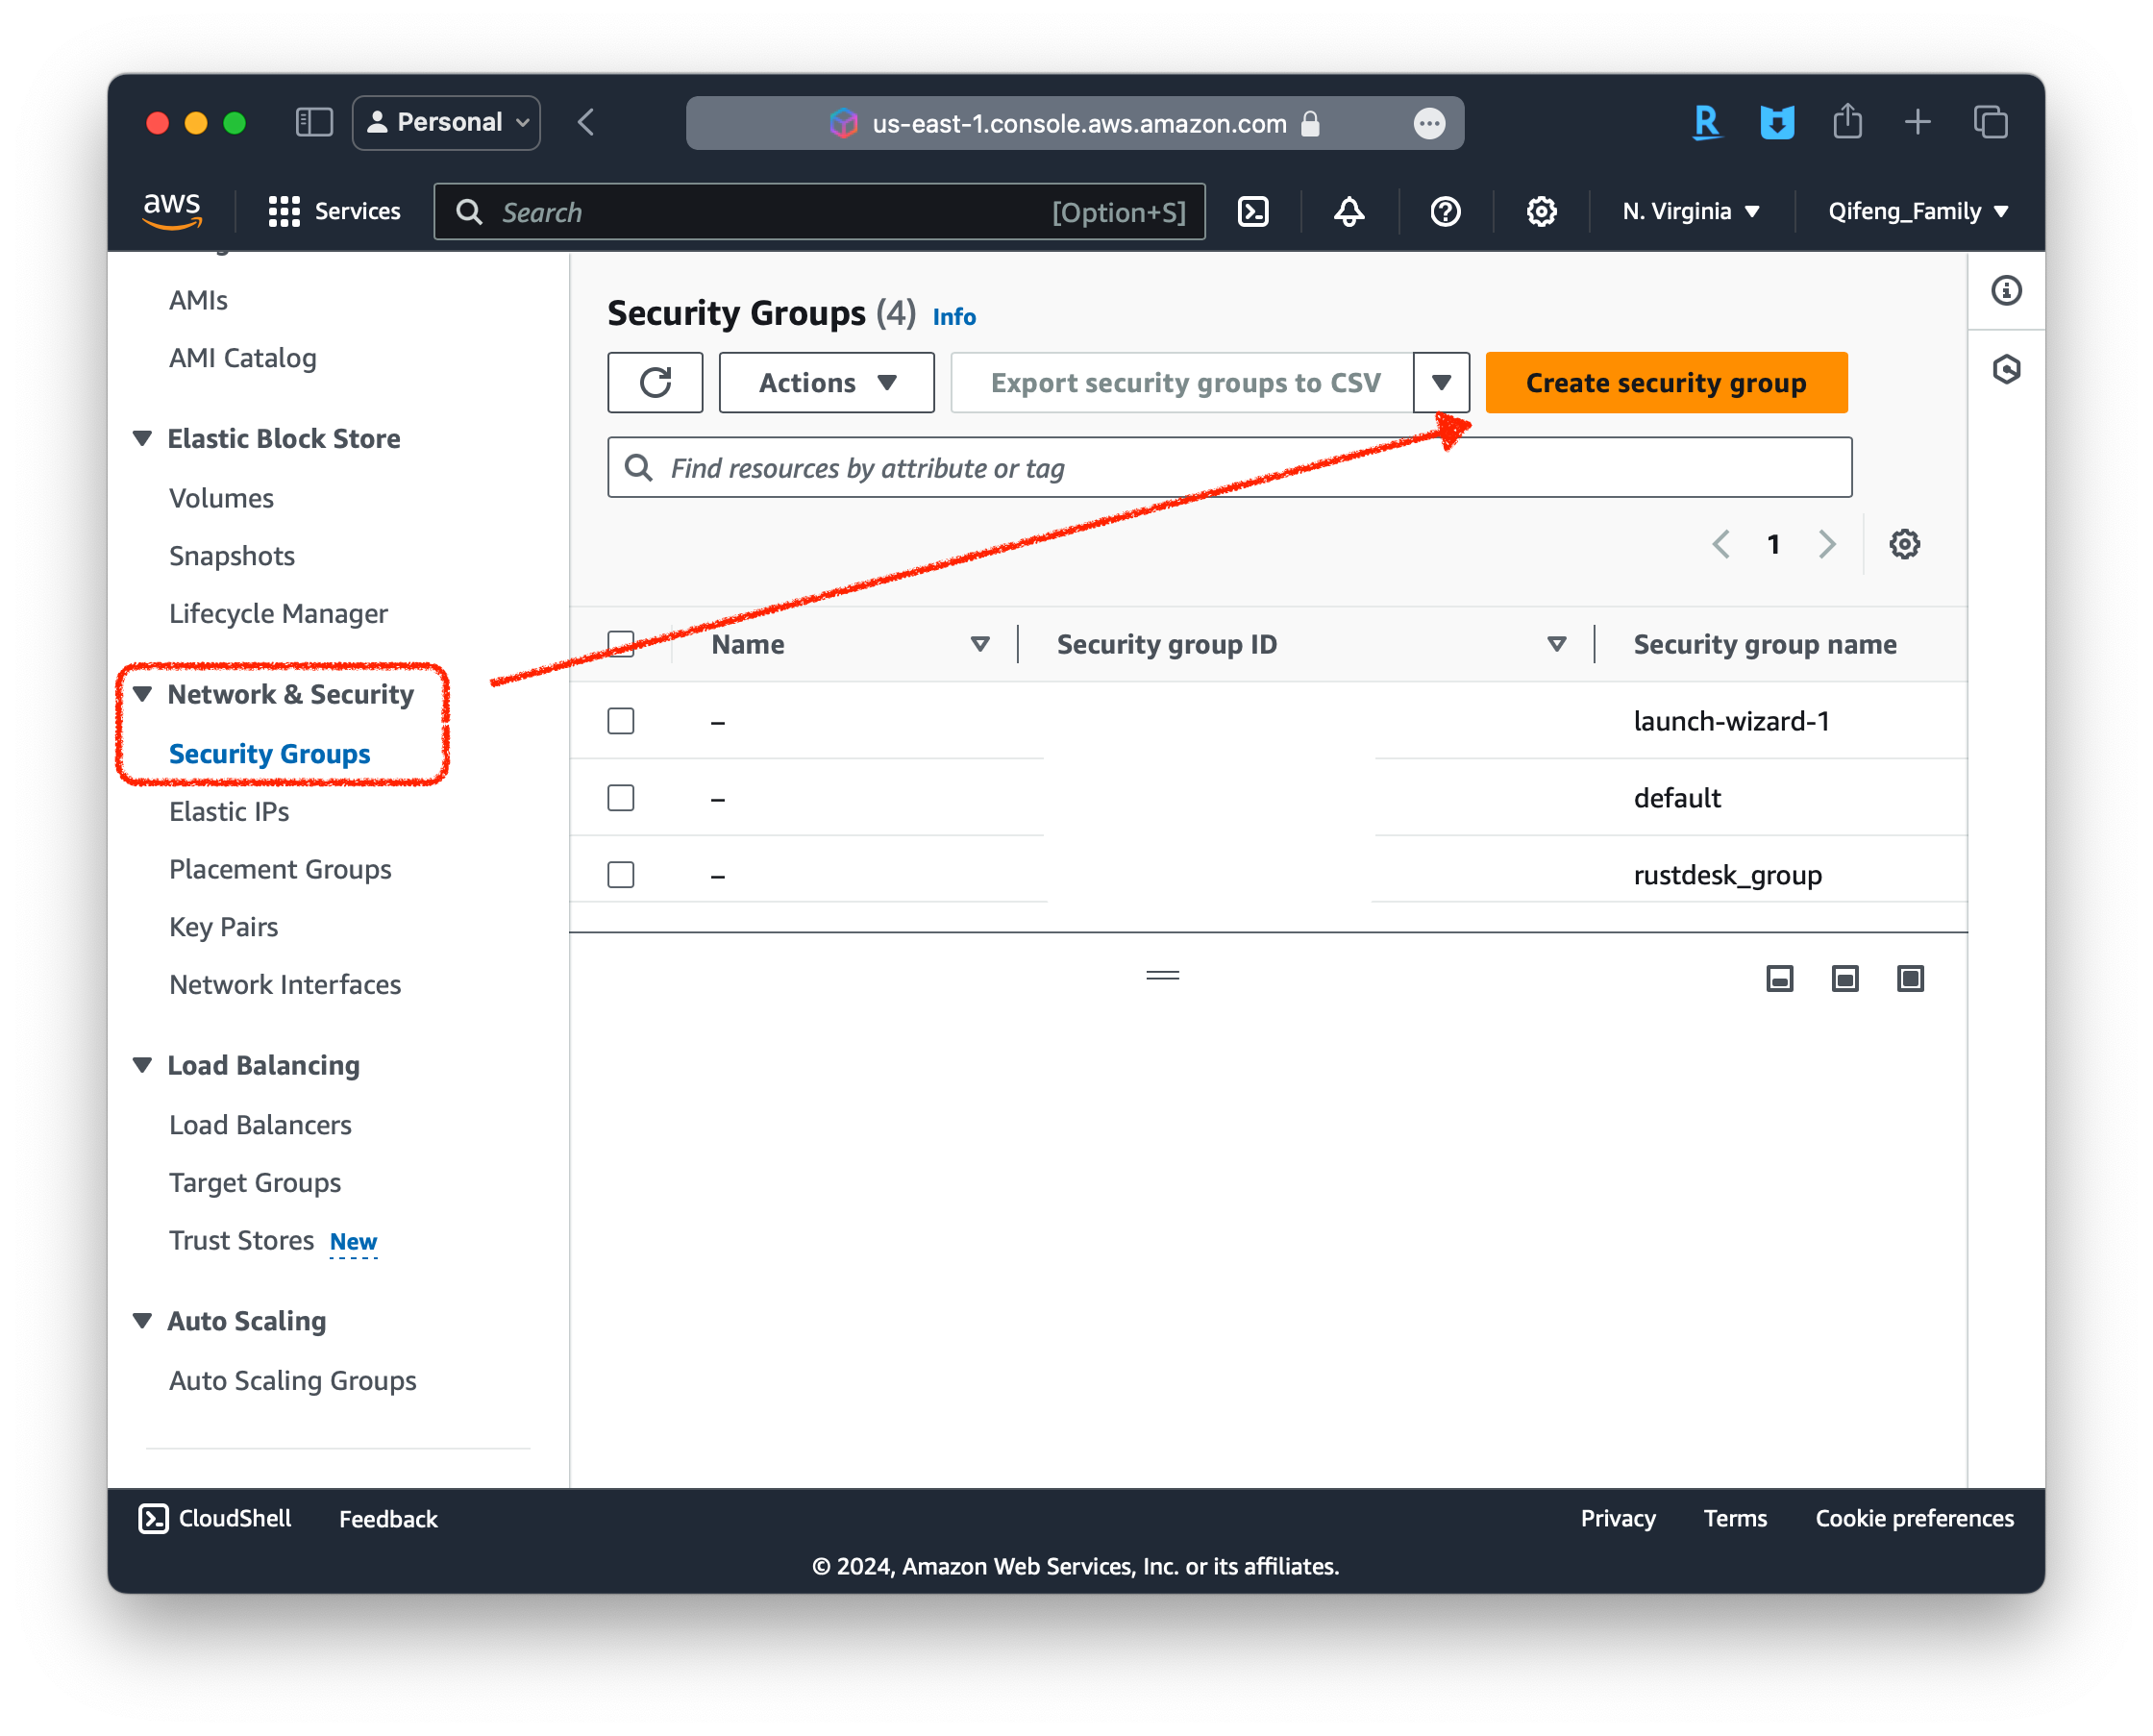Go to previous page of results
The height and width of the screenshot is (1736, 2153).
click(1721, 544)
